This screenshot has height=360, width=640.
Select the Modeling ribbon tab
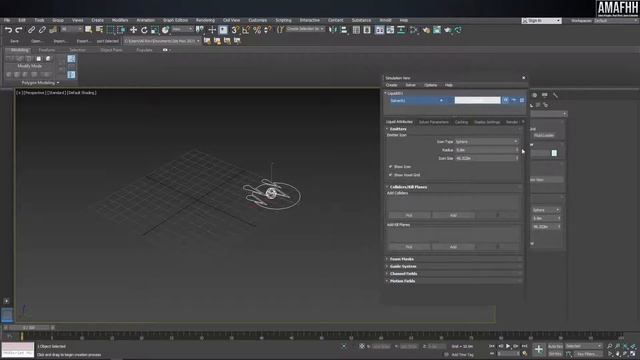pyautogui.click(x=20, y=50)
